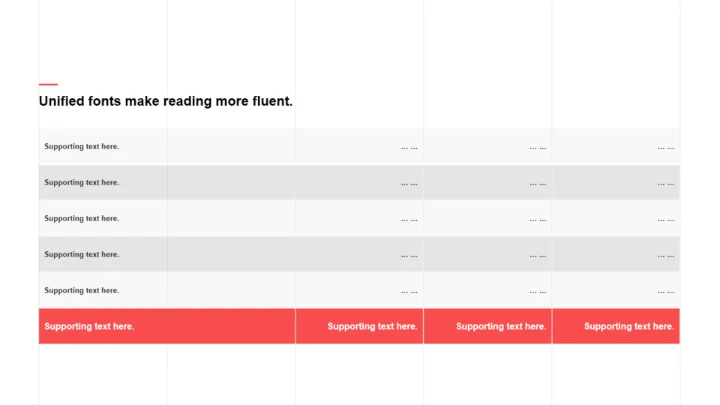
Task: Select the fifth row's leftmost '... ...' placeholder
Action: pyautogui.click(x=409, y=292)
